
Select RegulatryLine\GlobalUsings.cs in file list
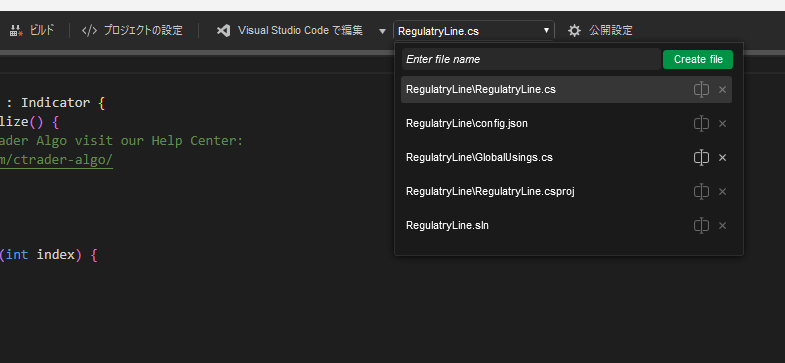click(x=566, y=157)
